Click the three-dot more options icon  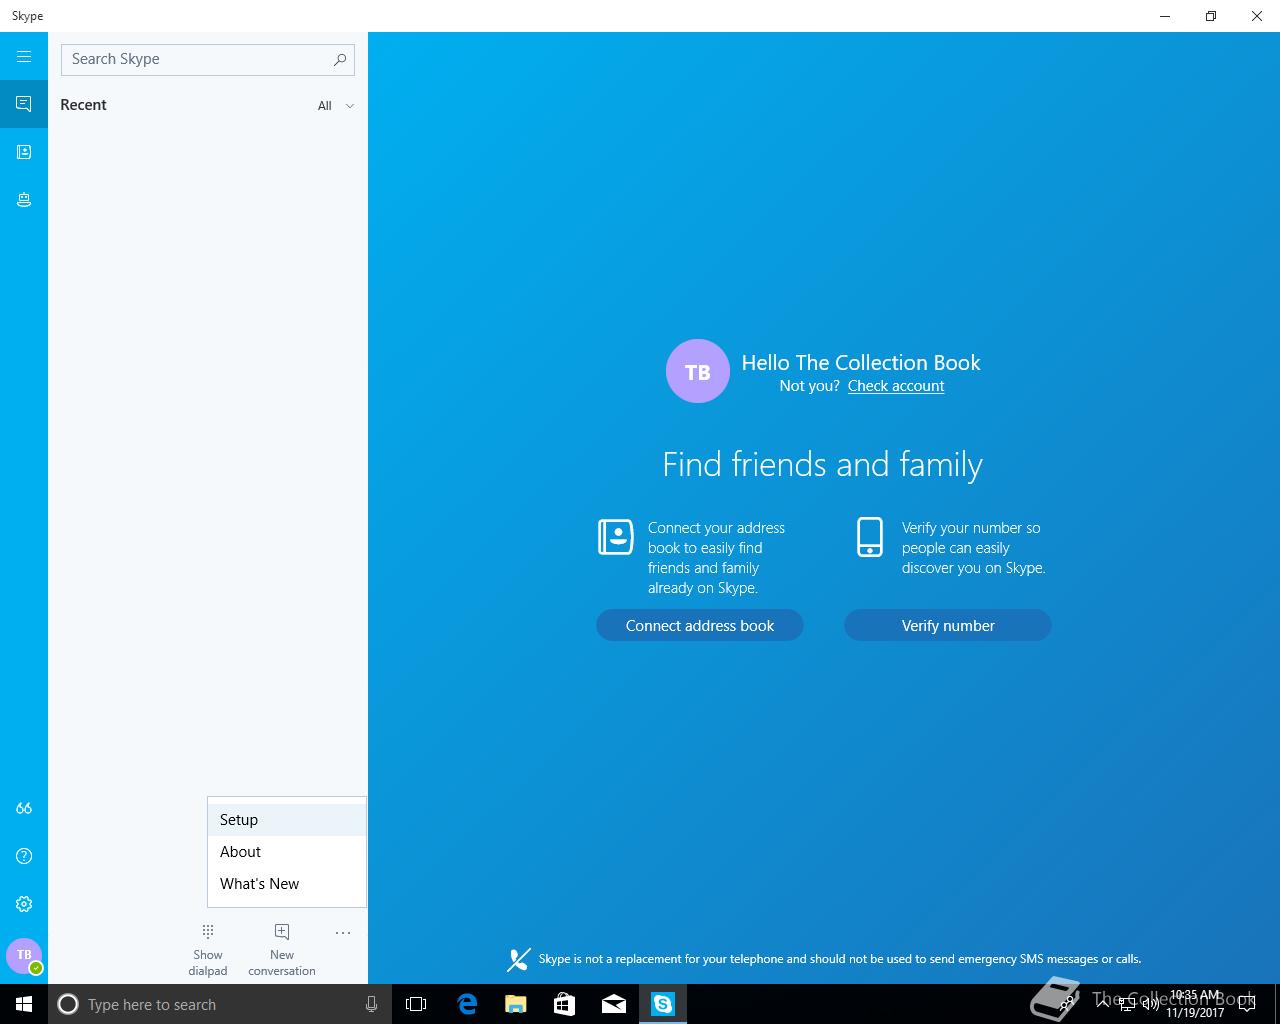pyautogui.click(x=343, y=933)
